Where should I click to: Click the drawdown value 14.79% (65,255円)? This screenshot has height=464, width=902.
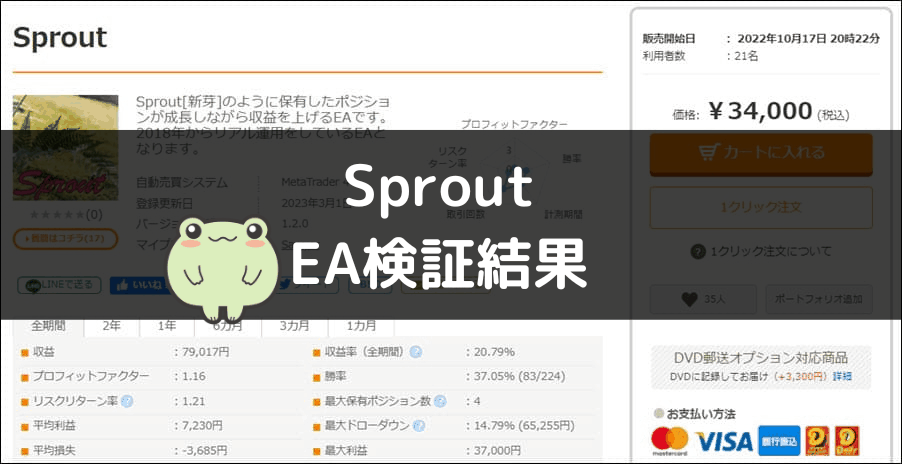[x=523, y=426]
